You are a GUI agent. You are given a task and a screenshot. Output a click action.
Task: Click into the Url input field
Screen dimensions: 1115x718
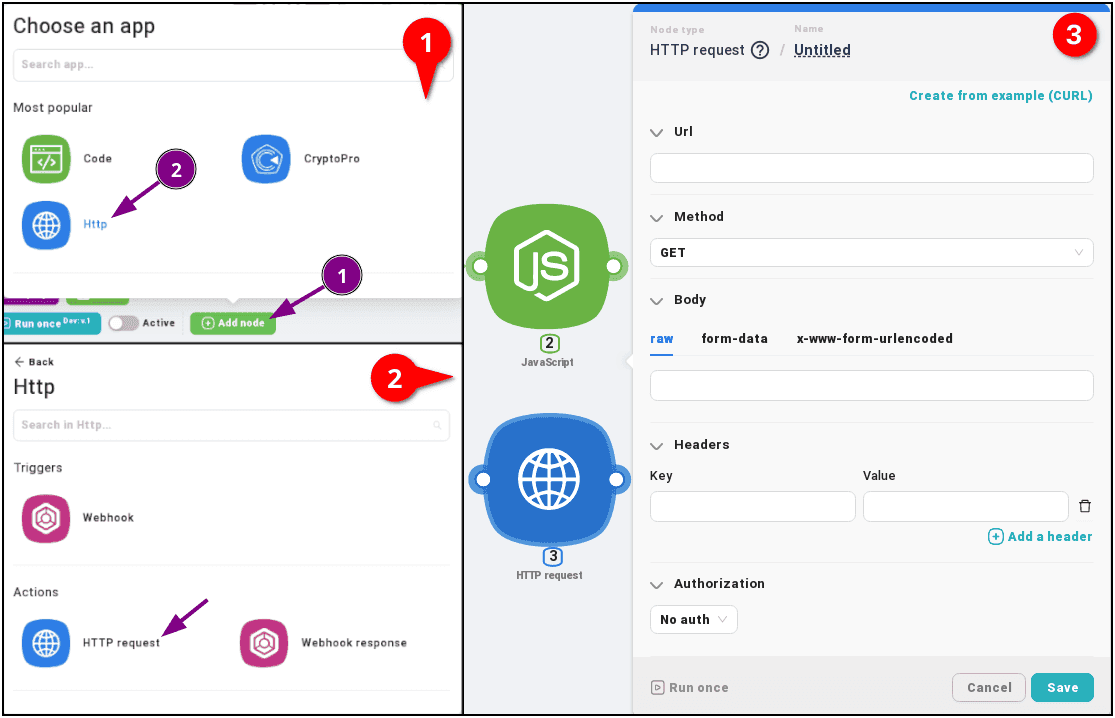pyautogui.click(x=871, y=168)
